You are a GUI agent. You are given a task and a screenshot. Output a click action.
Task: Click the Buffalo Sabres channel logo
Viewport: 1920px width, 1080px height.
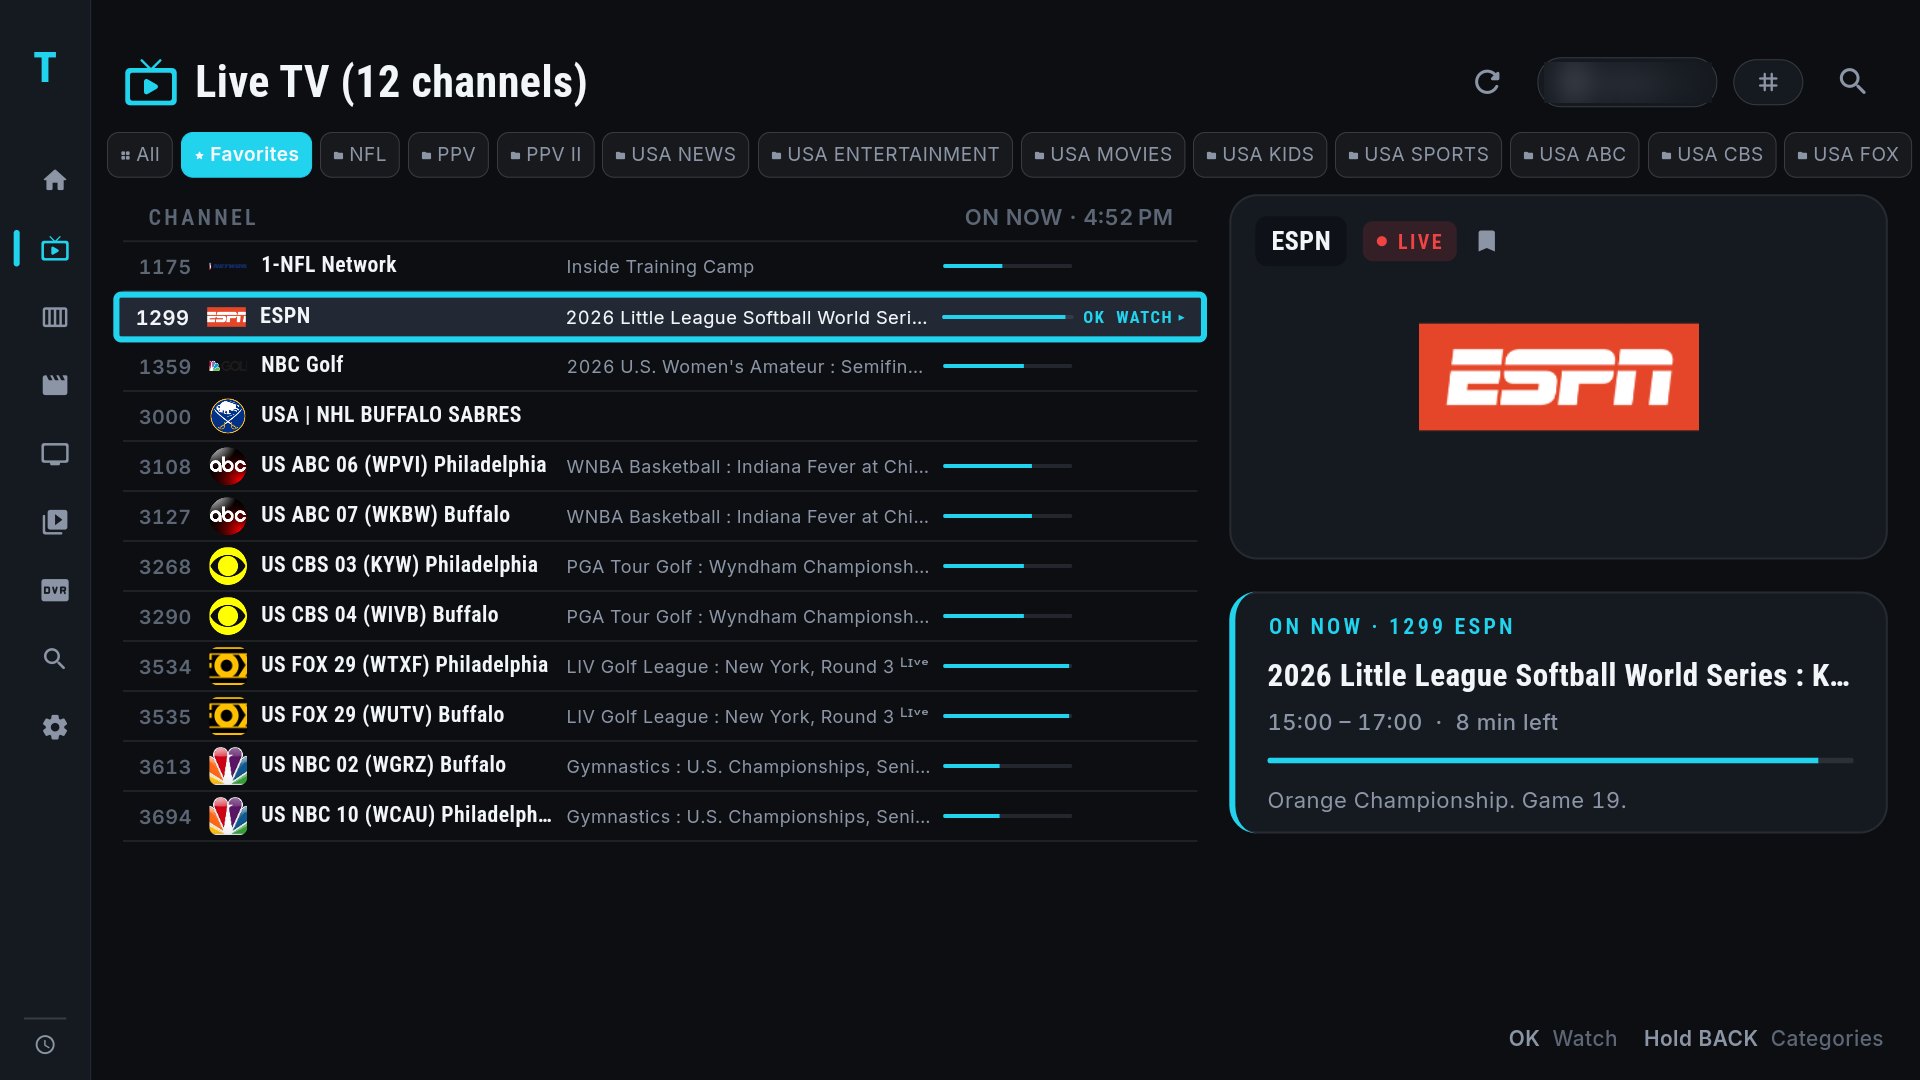click(x=228, y=416)
